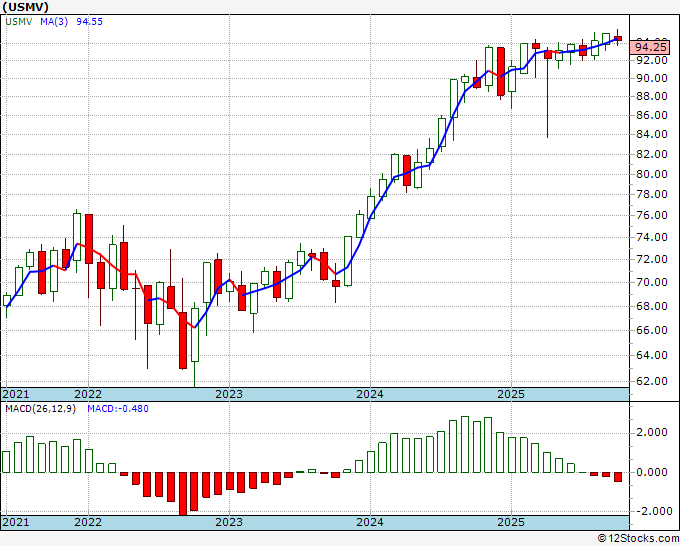Click 2023 on the MACD panel time axis
Image resolution: width=680 pixels, height=546 pixels.
[229, 522]
